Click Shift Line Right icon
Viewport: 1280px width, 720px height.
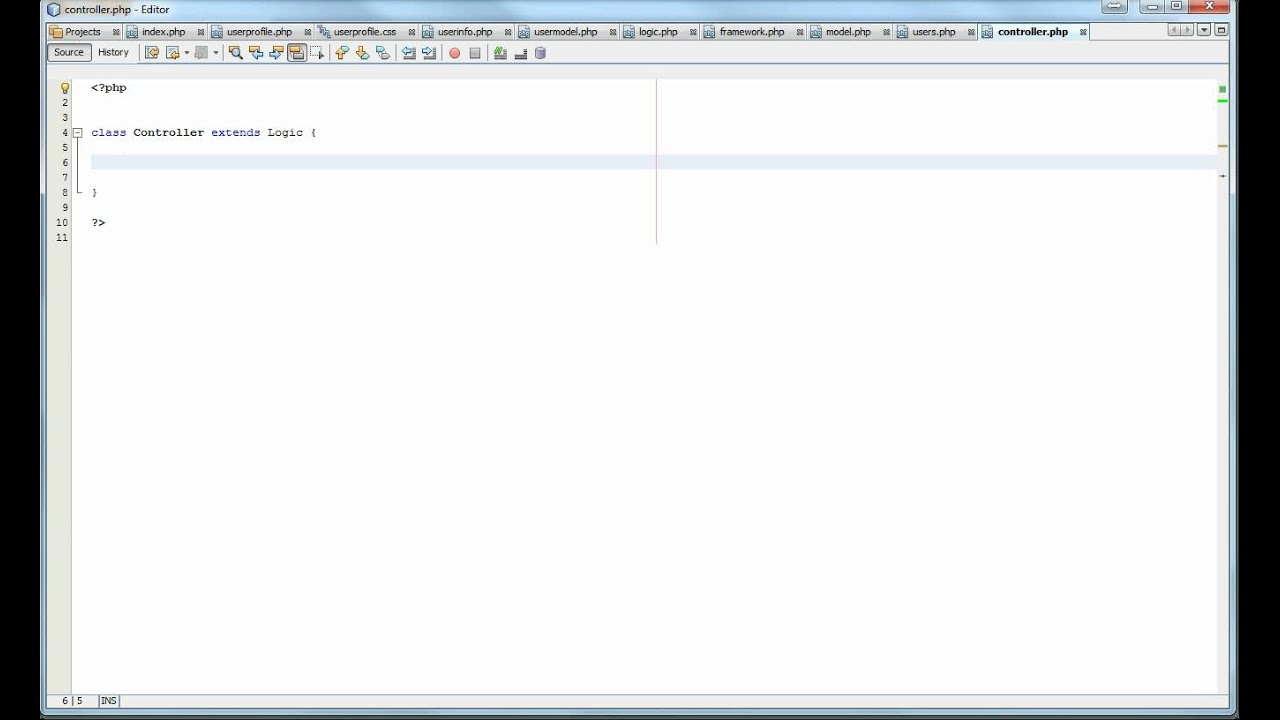click(x=429, y=52)
